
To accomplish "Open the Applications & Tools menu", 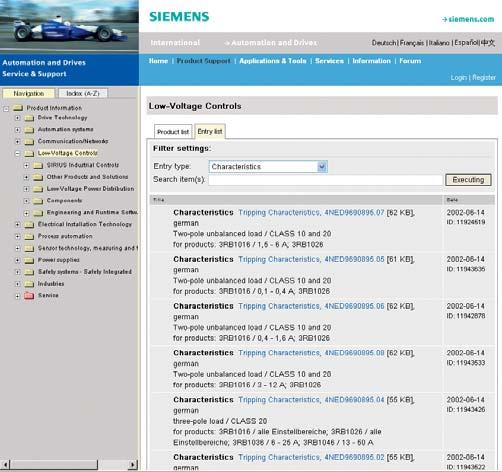I will pos(273,61).
